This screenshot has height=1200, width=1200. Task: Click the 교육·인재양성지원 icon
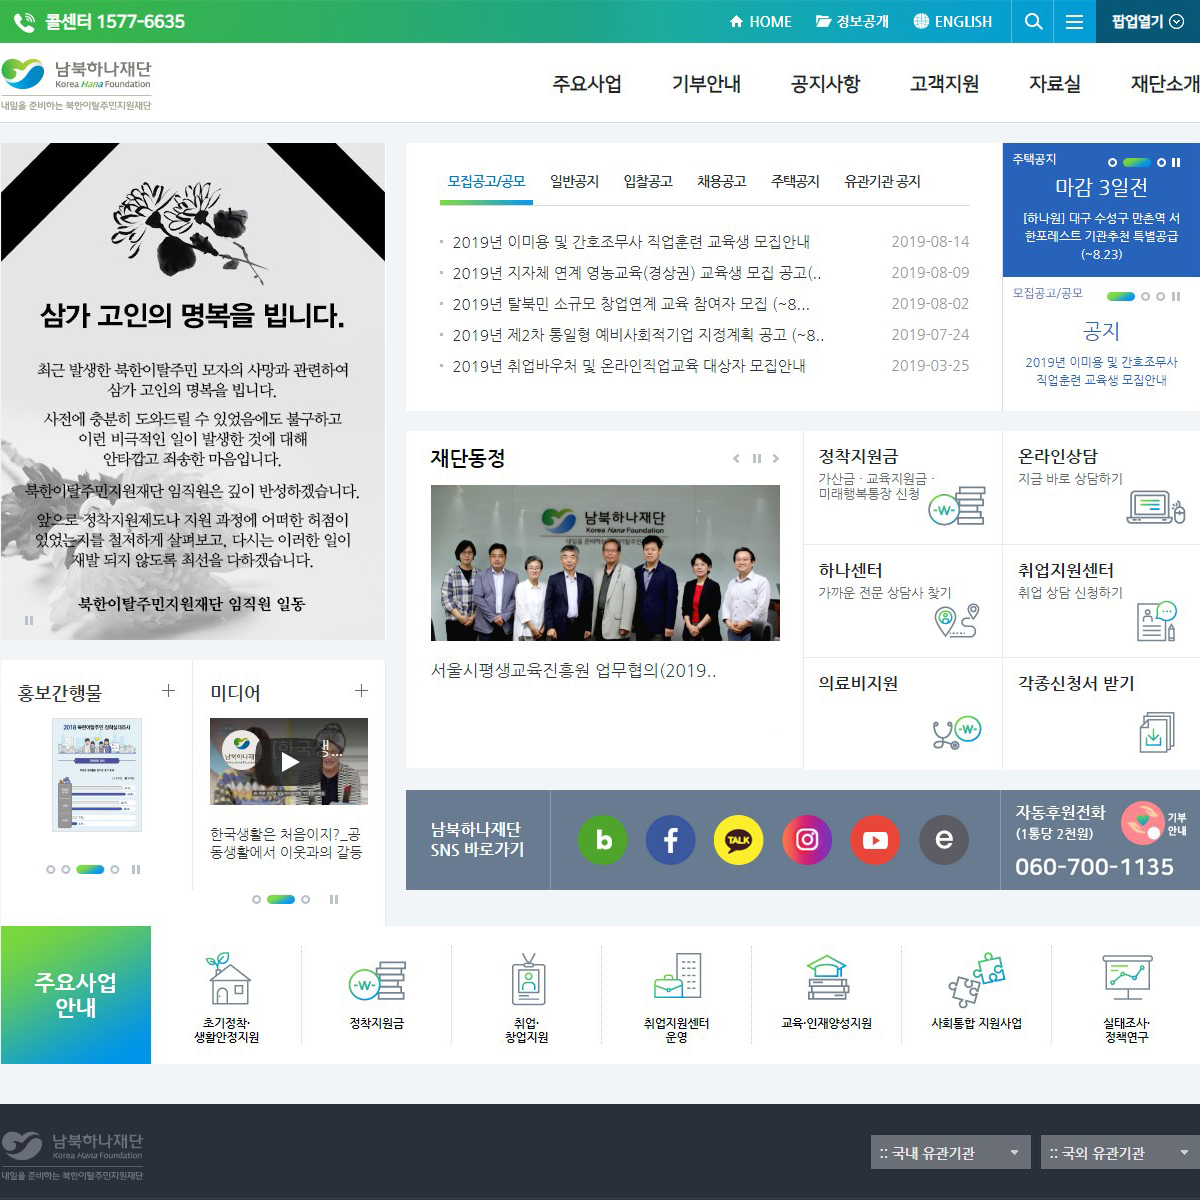point(826,980)
